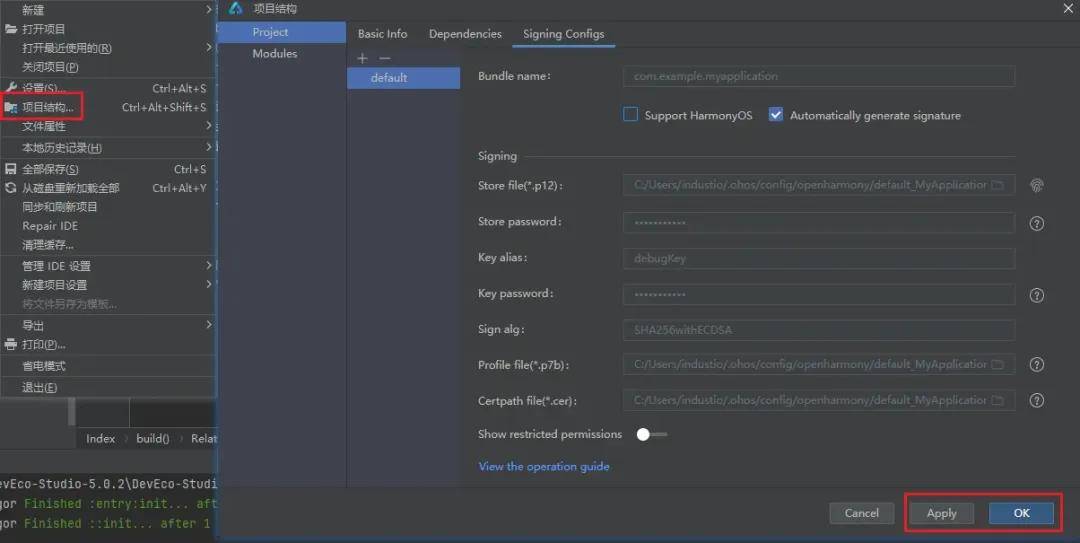Expand the 本地历史记录 submenu arrow
Viewport: 1080px width, 543px height.
click(x=209, y=147)
